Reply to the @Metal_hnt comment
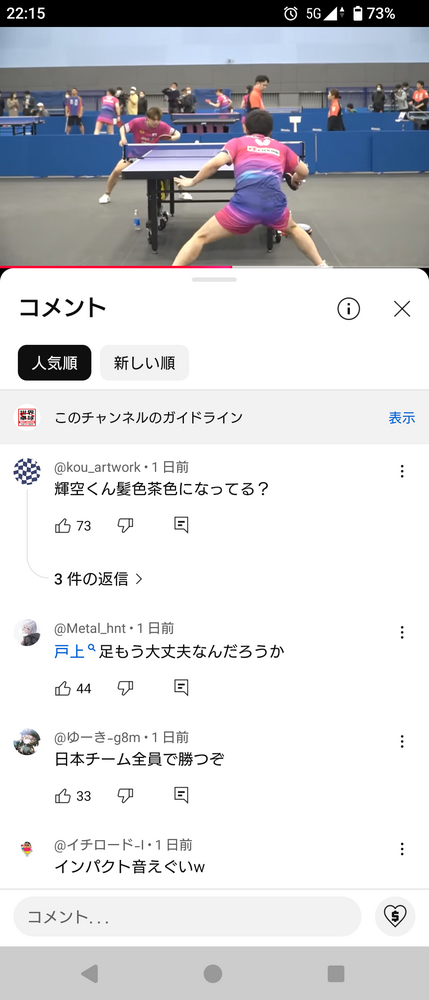 [181, 688]
